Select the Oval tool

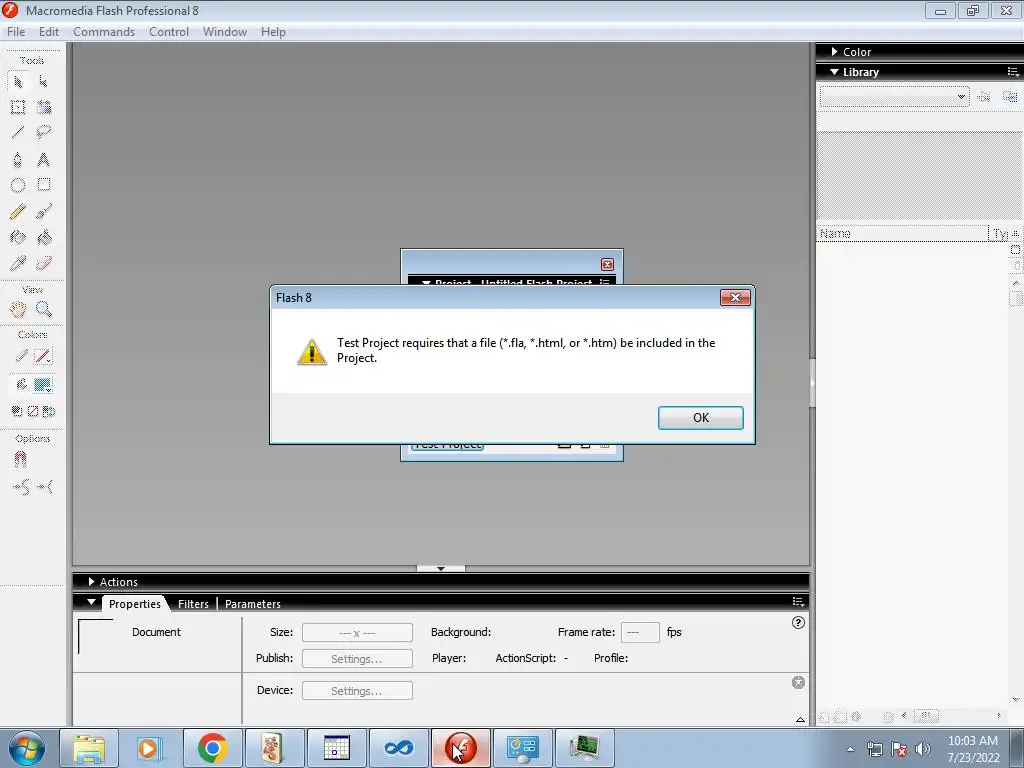[18, 185]
